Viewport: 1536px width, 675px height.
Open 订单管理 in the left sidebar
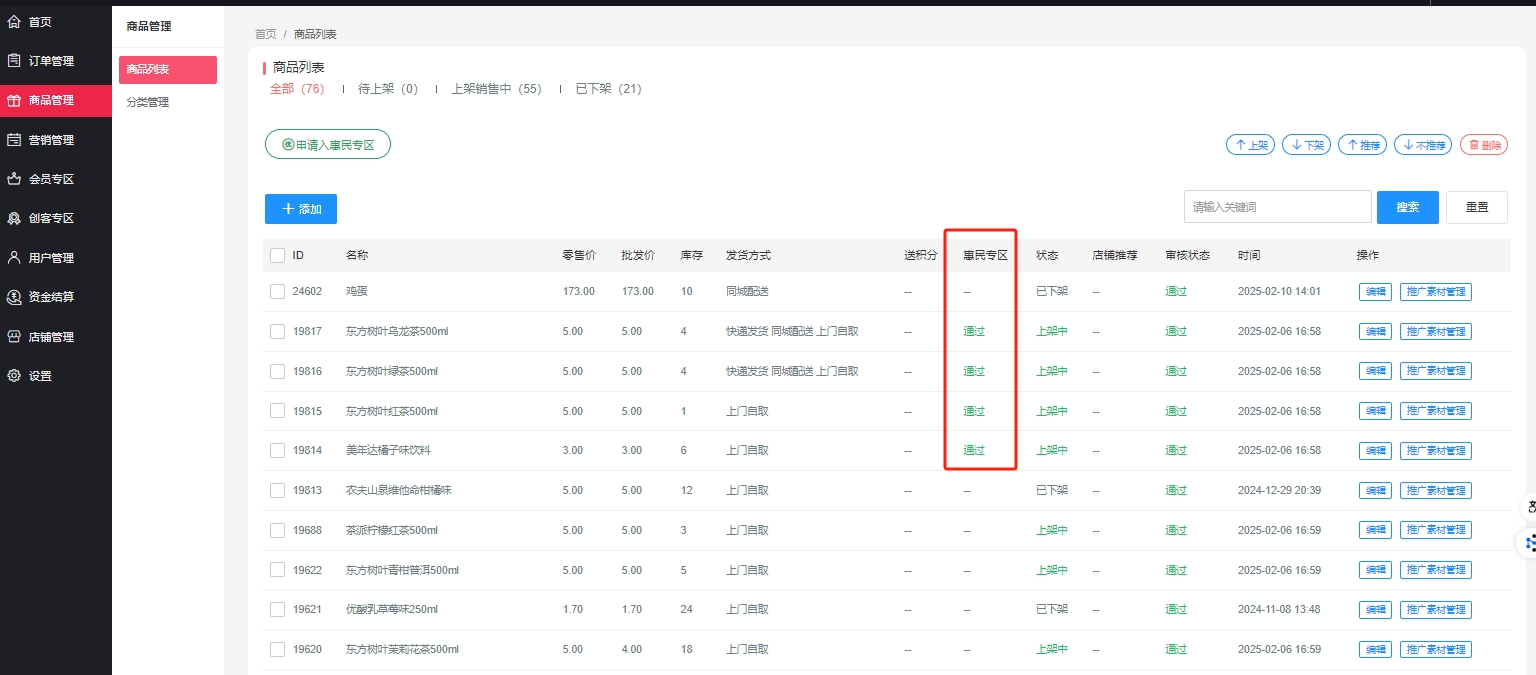50,61
